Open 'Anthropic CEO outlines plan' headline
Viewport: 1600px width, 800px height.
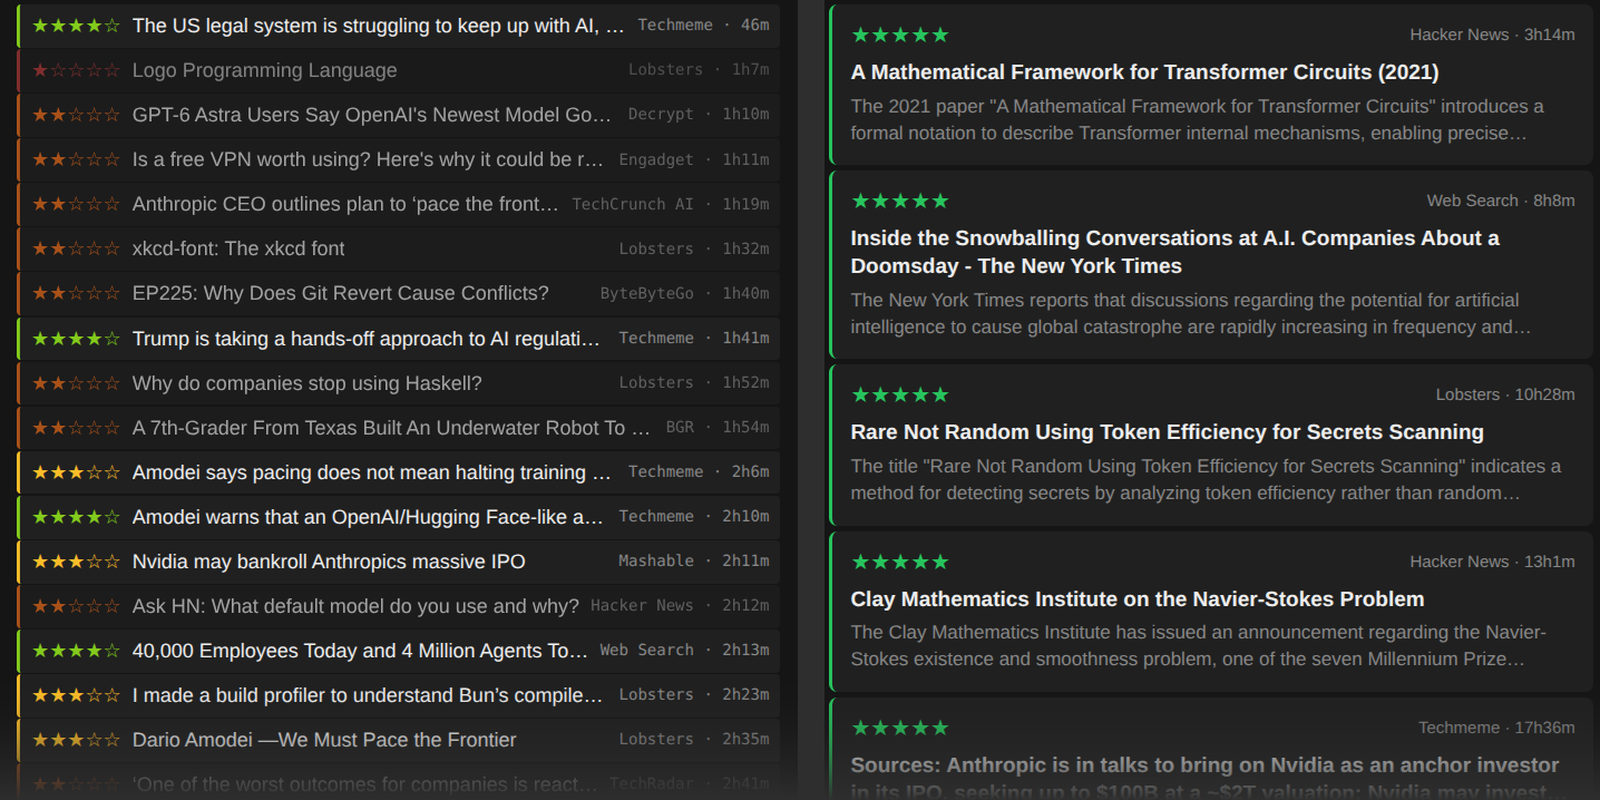click(x=346, y=204)
